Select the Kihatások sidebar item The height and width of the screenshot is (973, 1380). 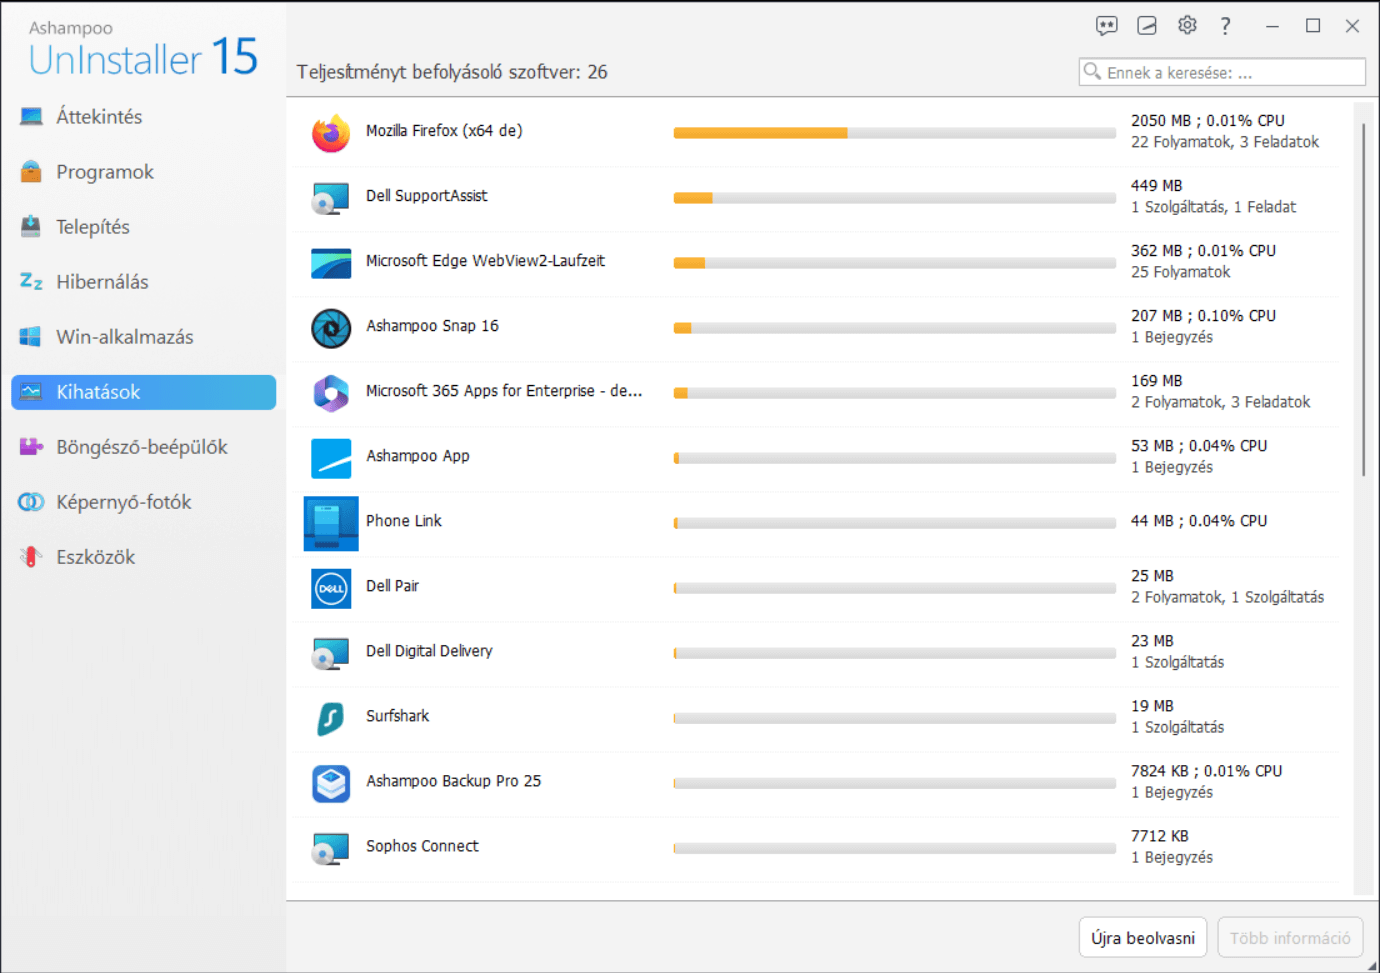click(x=143, y=392)
